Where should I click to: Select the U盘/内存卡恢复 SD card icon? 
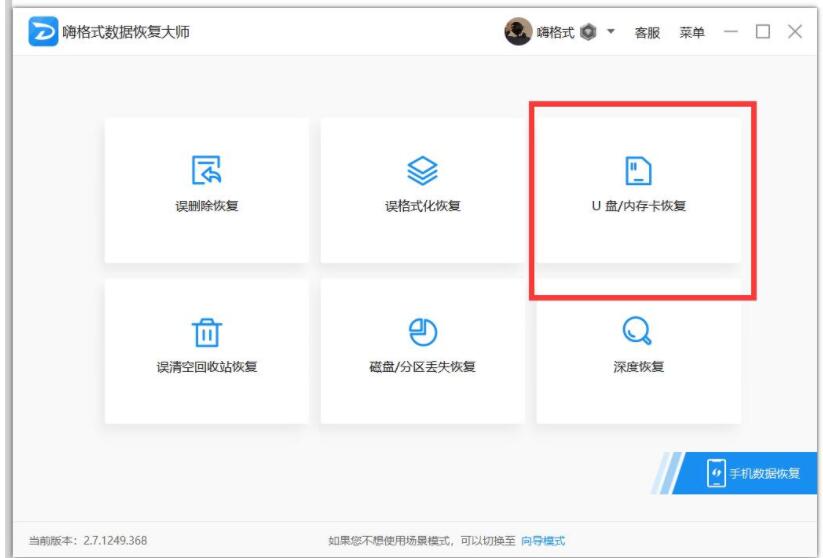[x=638, y=171]
